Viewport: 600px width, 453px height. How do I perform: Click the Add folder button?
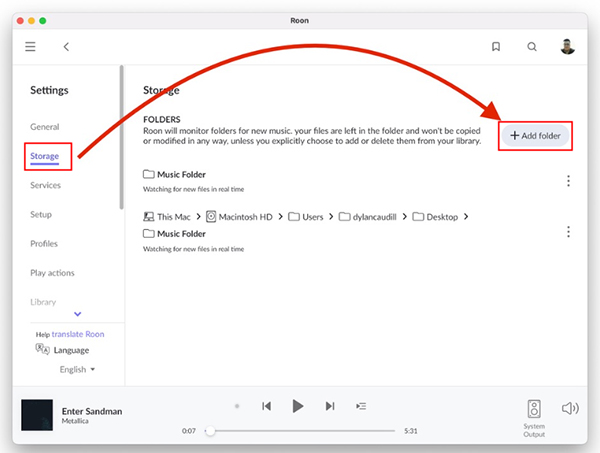point(536,135)
